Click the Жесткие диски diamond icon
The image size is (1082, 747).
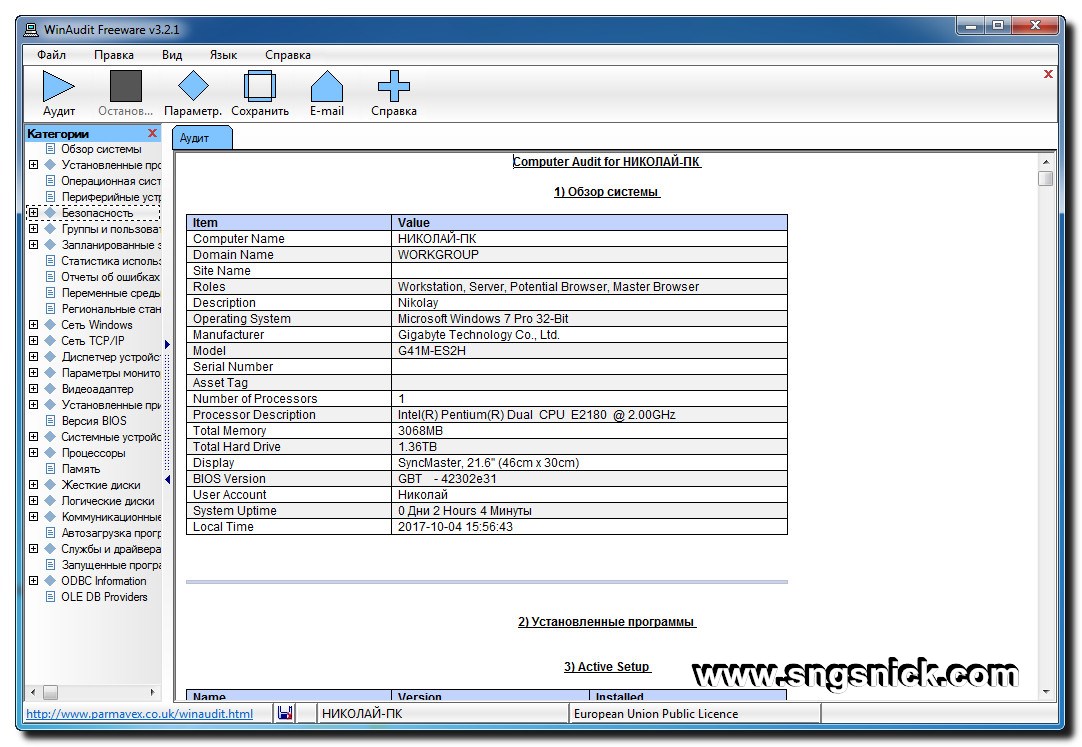pos(50,485)
